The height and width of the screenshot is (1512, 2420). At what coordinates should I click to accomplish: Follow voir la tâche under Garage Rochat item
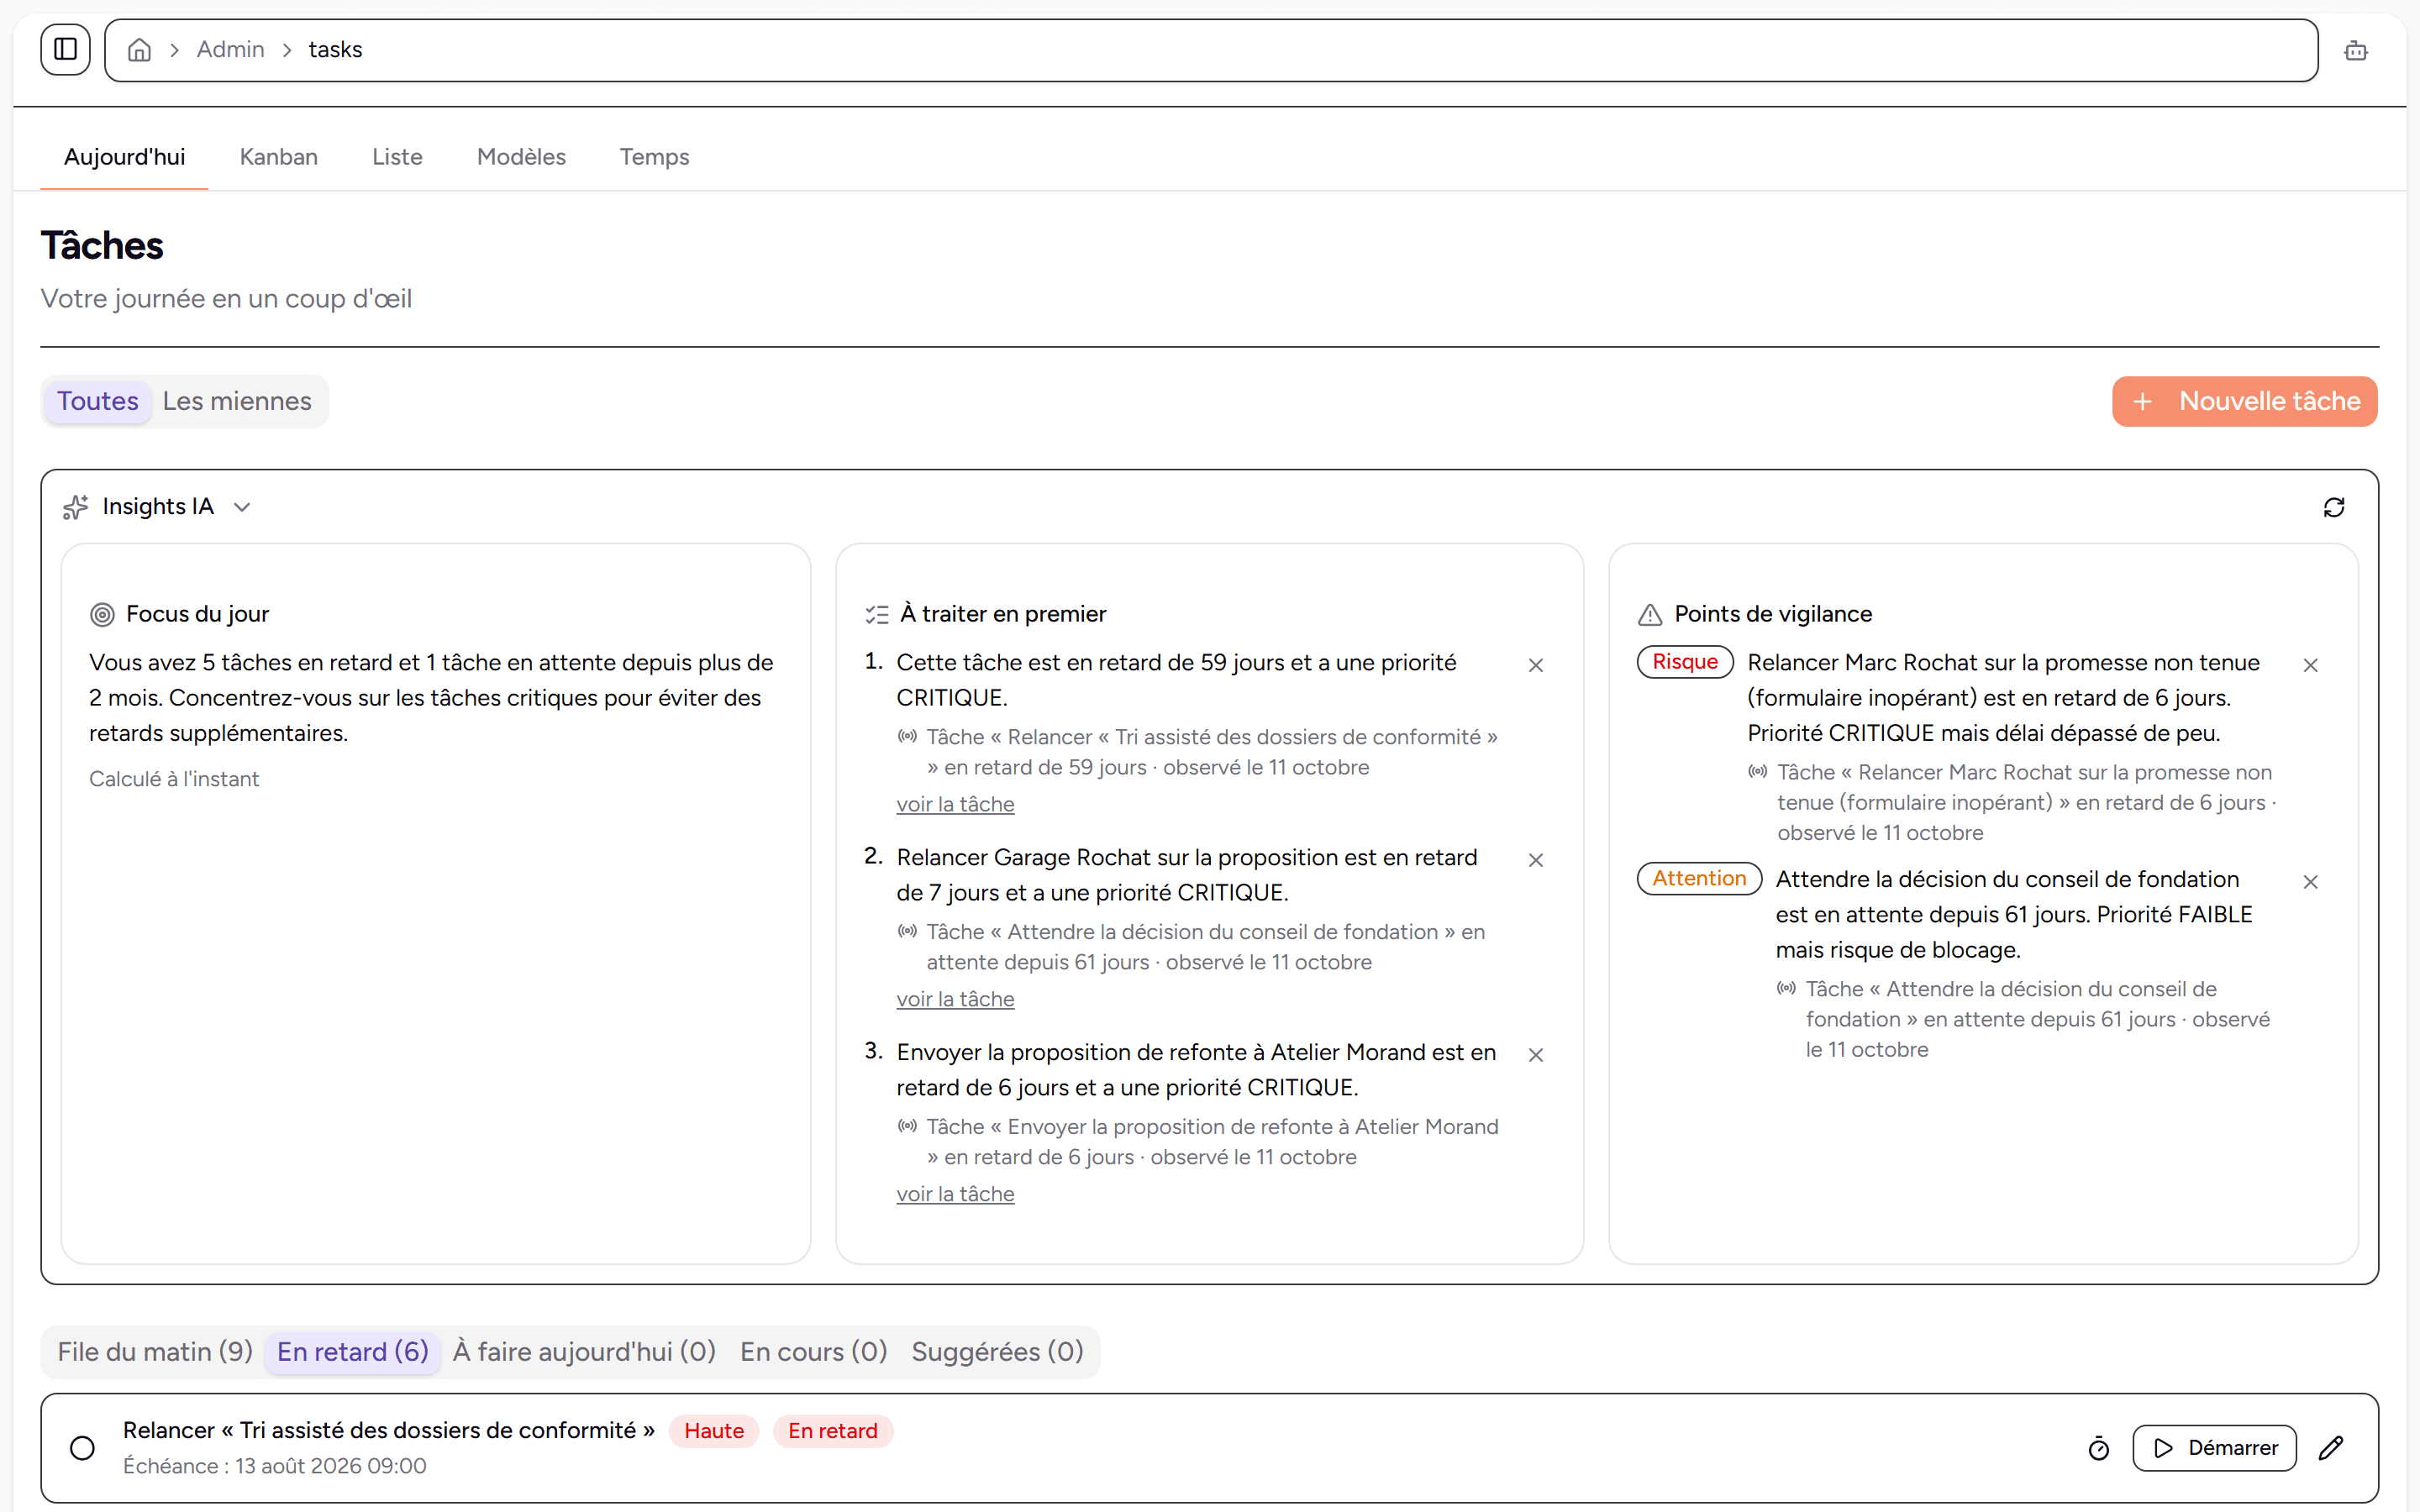coord(955,999)
